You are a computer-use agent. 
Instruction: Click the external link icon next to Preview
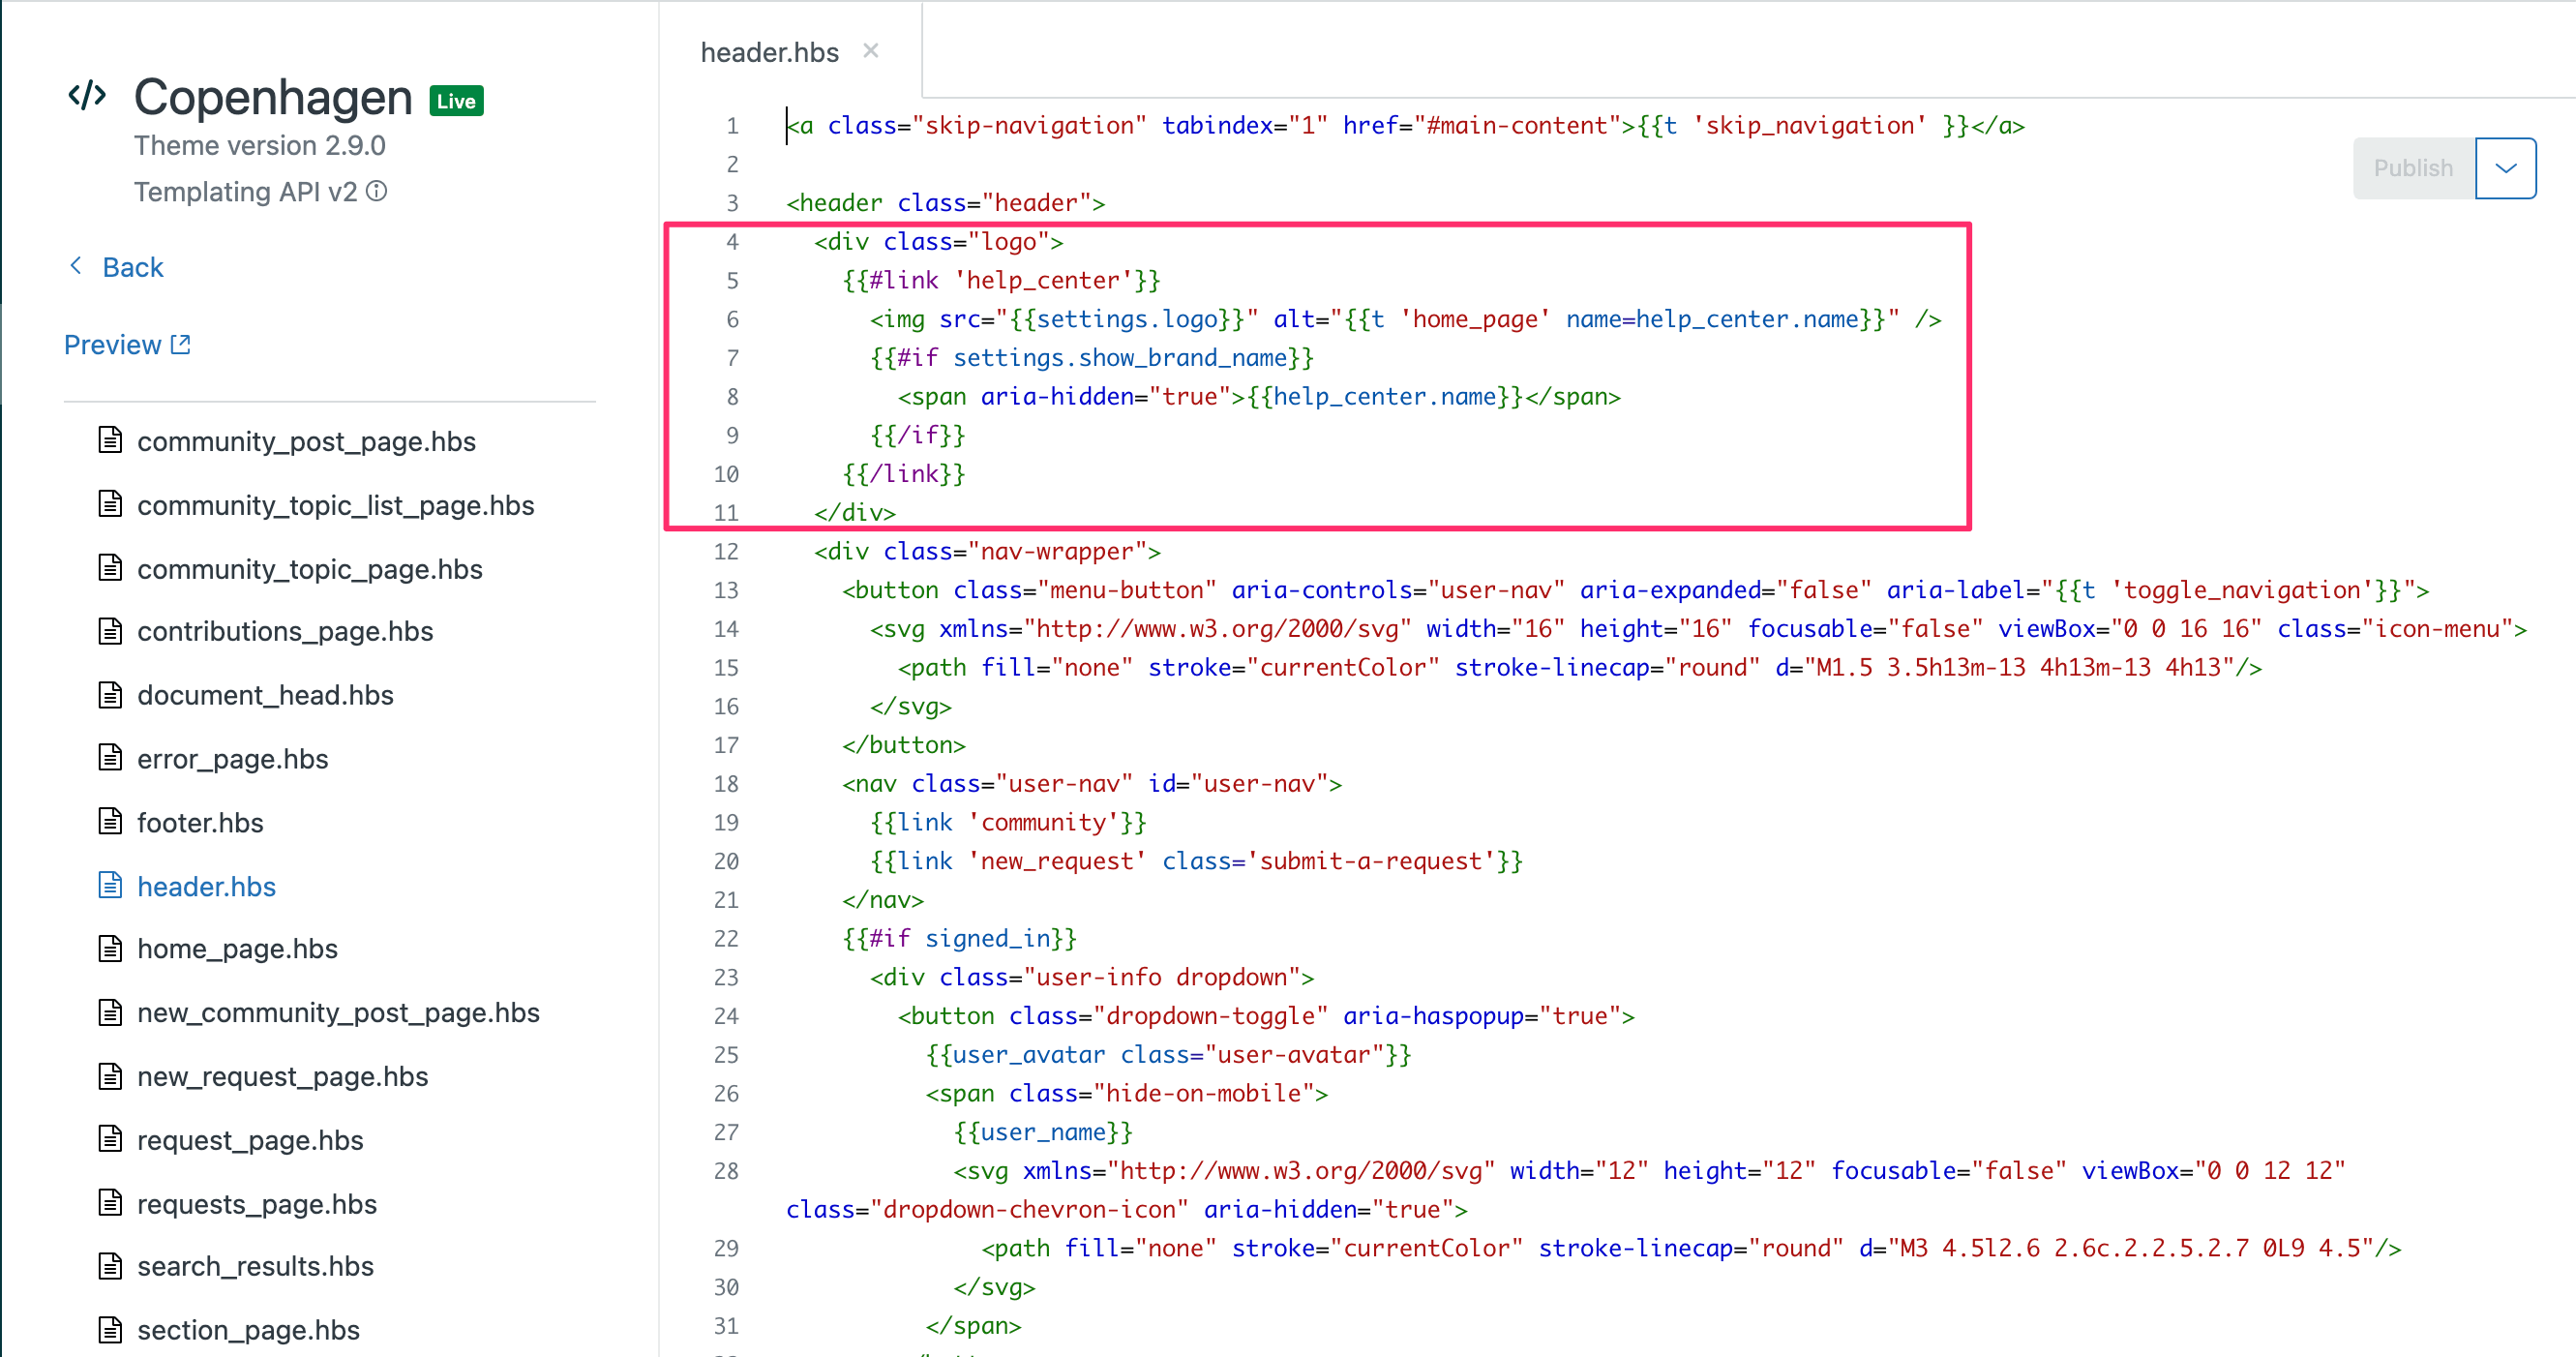click(x=181, y=344)
